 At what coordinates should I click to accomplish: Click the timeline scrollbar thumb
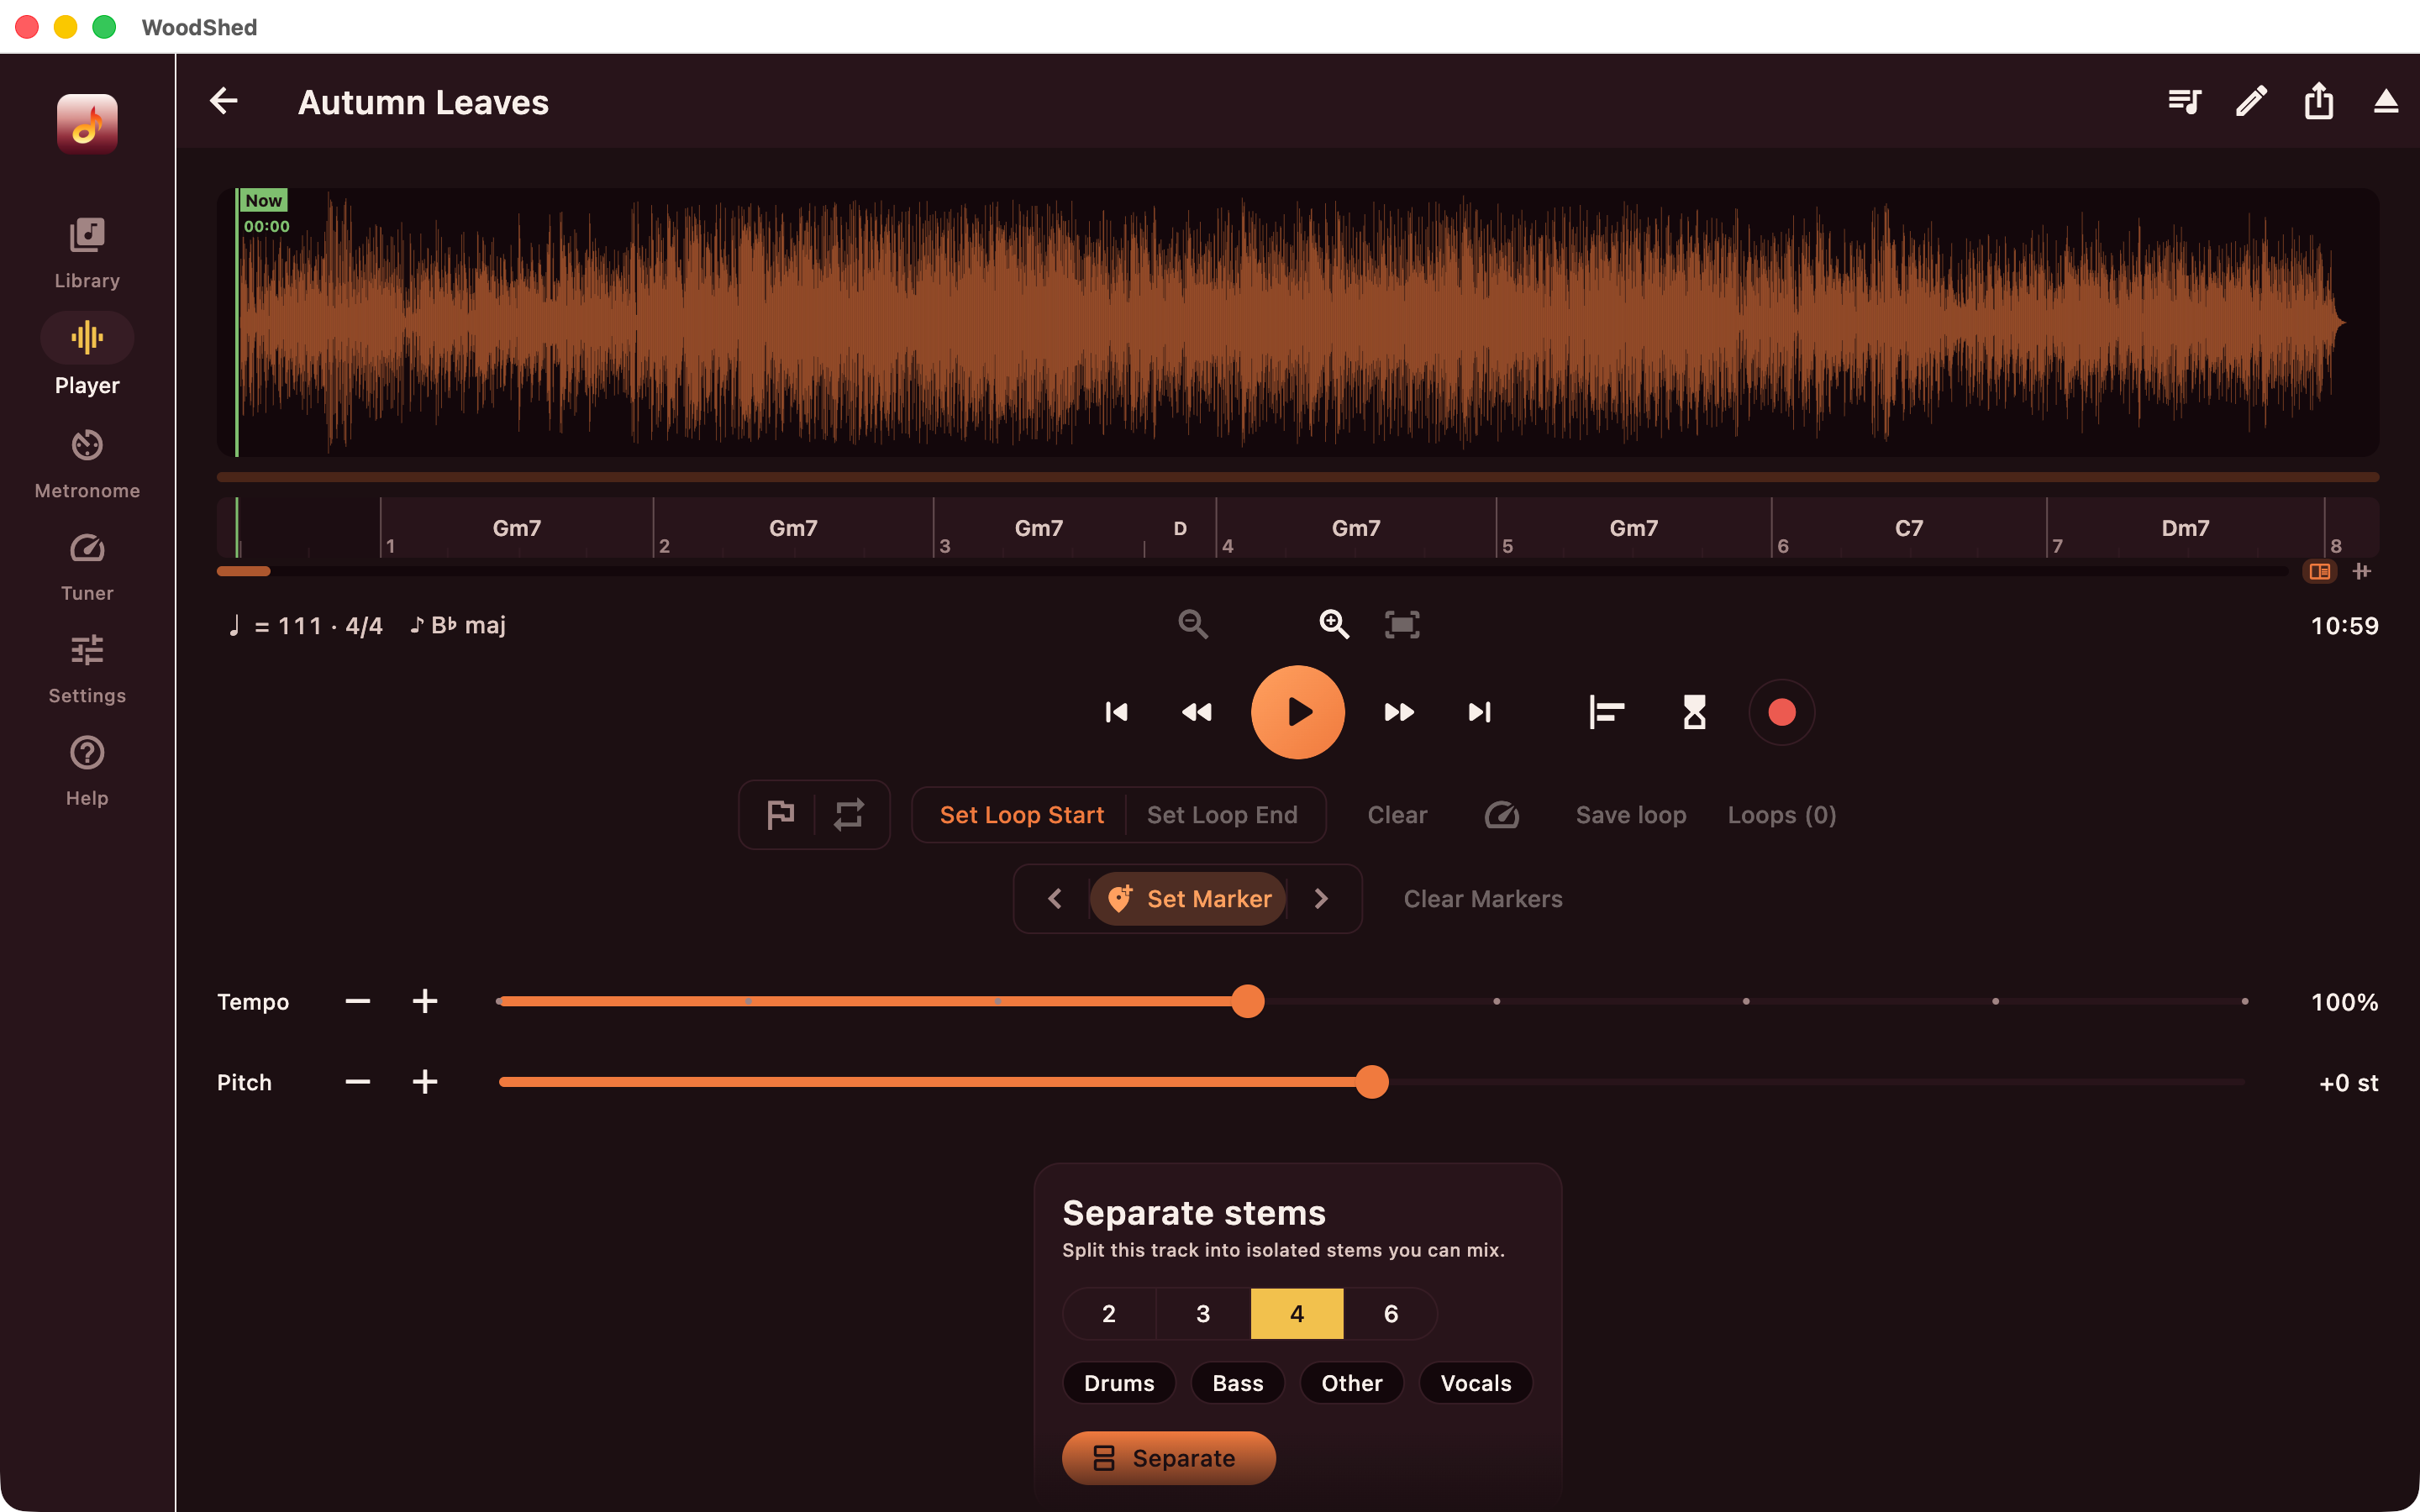tap(243, 571)
